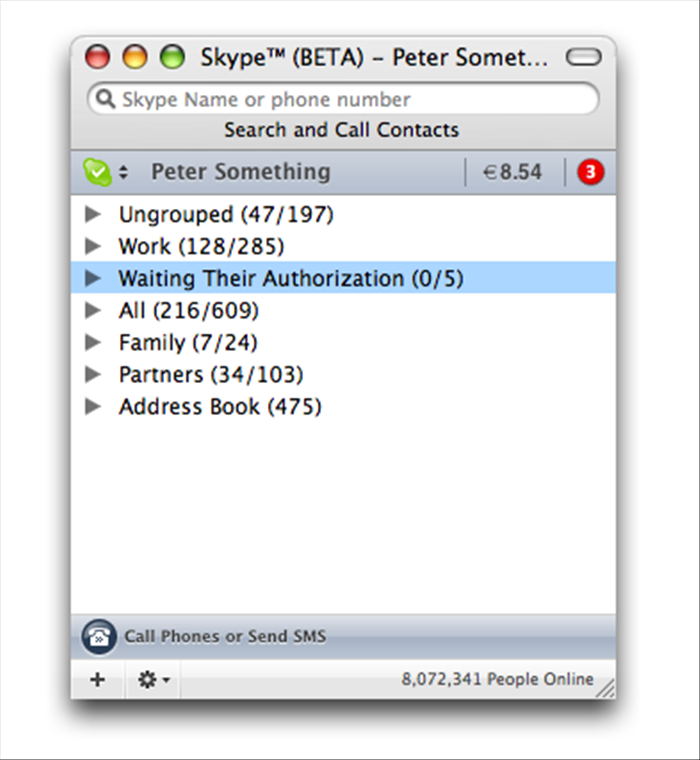Image resolution: width=700 pixels, height=760 pixels.
Task: Click the Search and Call Contacts label
Action: [x=341, y=130]
